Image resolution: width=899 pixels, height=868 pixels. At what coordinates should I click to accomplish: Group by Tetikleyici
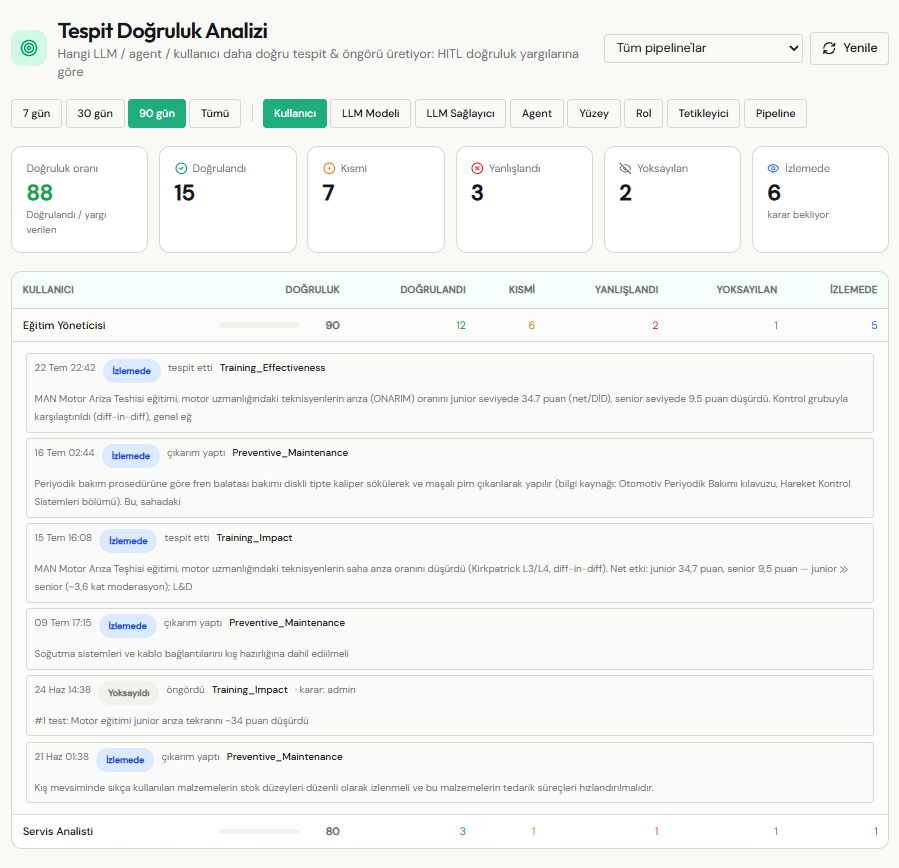[703, 114]
